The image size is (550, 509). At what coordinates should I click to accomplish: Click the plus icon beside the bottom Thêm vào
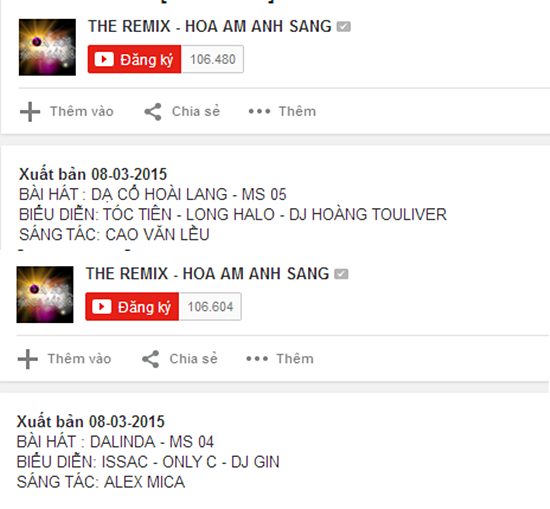coord(28,359)
